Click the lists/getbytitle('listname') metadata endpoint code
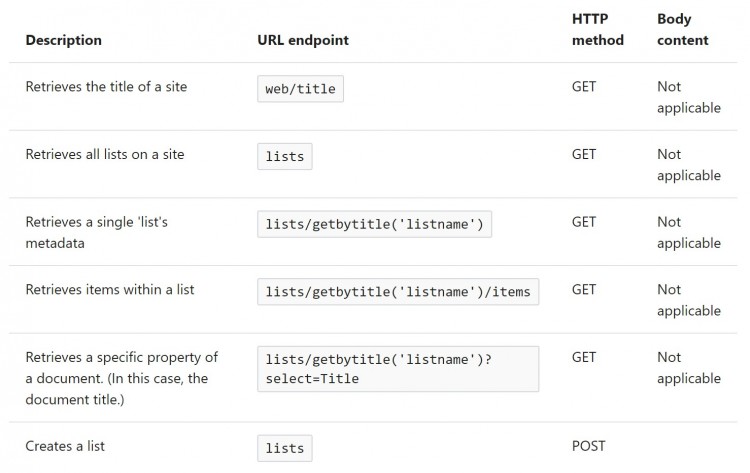 [x=375, y=224]
